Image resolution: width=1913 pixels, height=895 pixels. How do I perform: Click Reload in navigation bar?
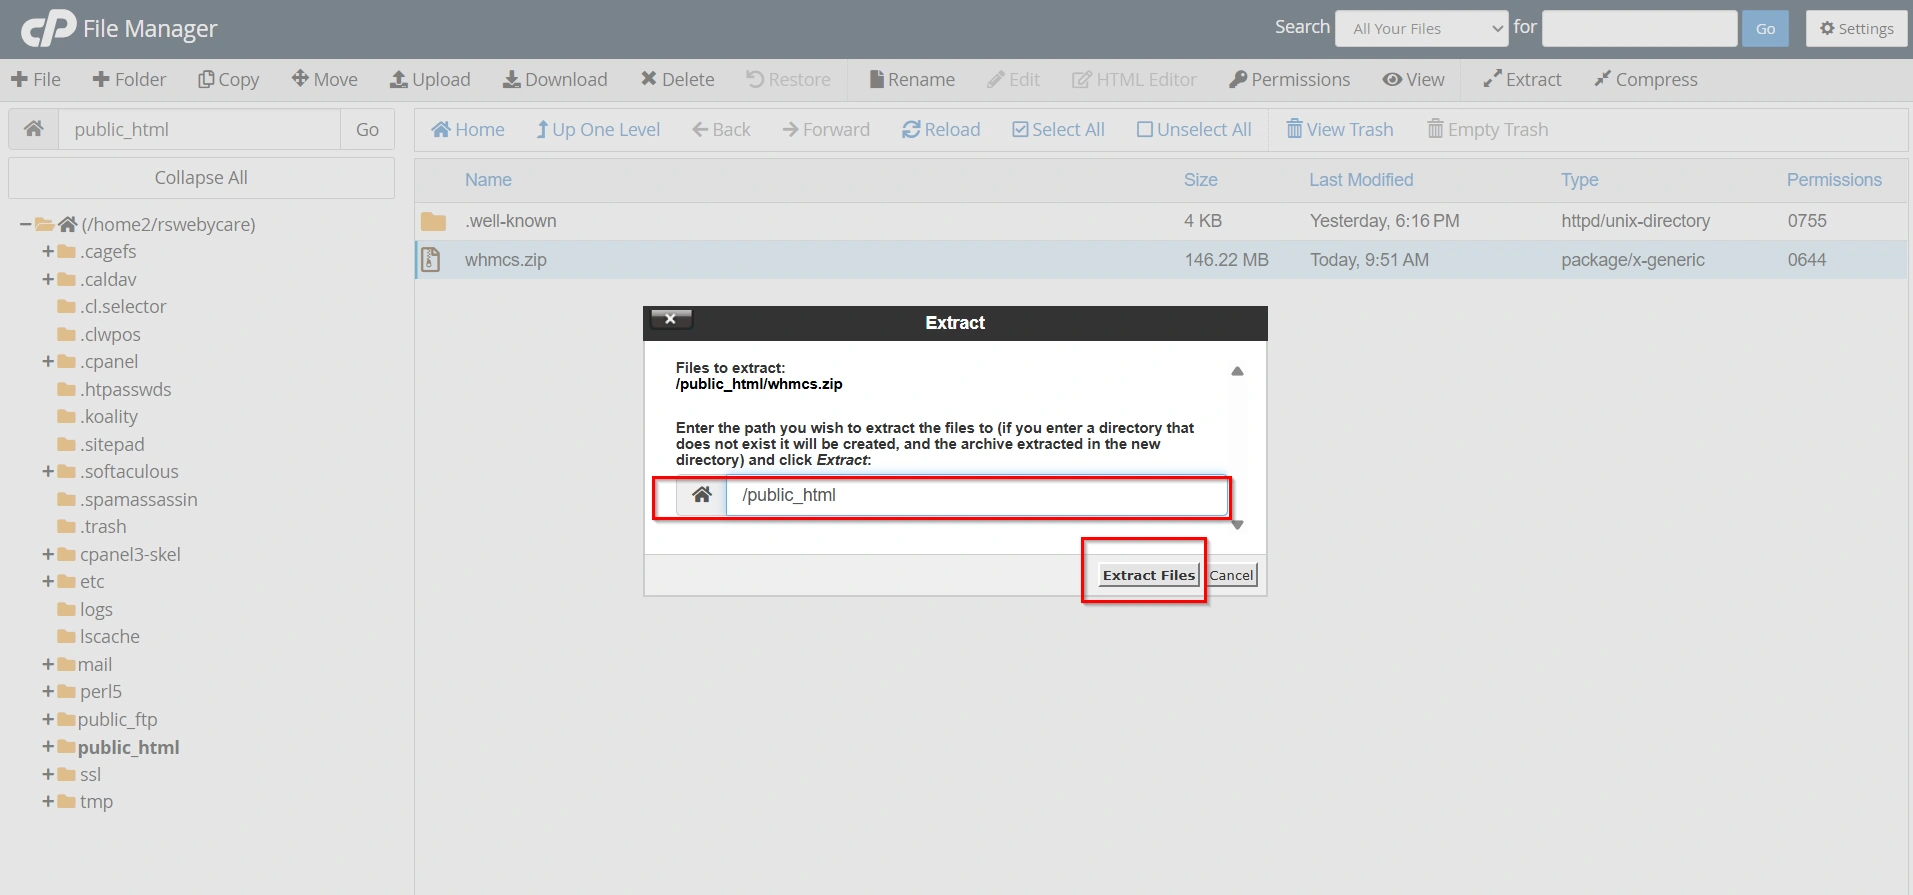click(x=941, y=129)
